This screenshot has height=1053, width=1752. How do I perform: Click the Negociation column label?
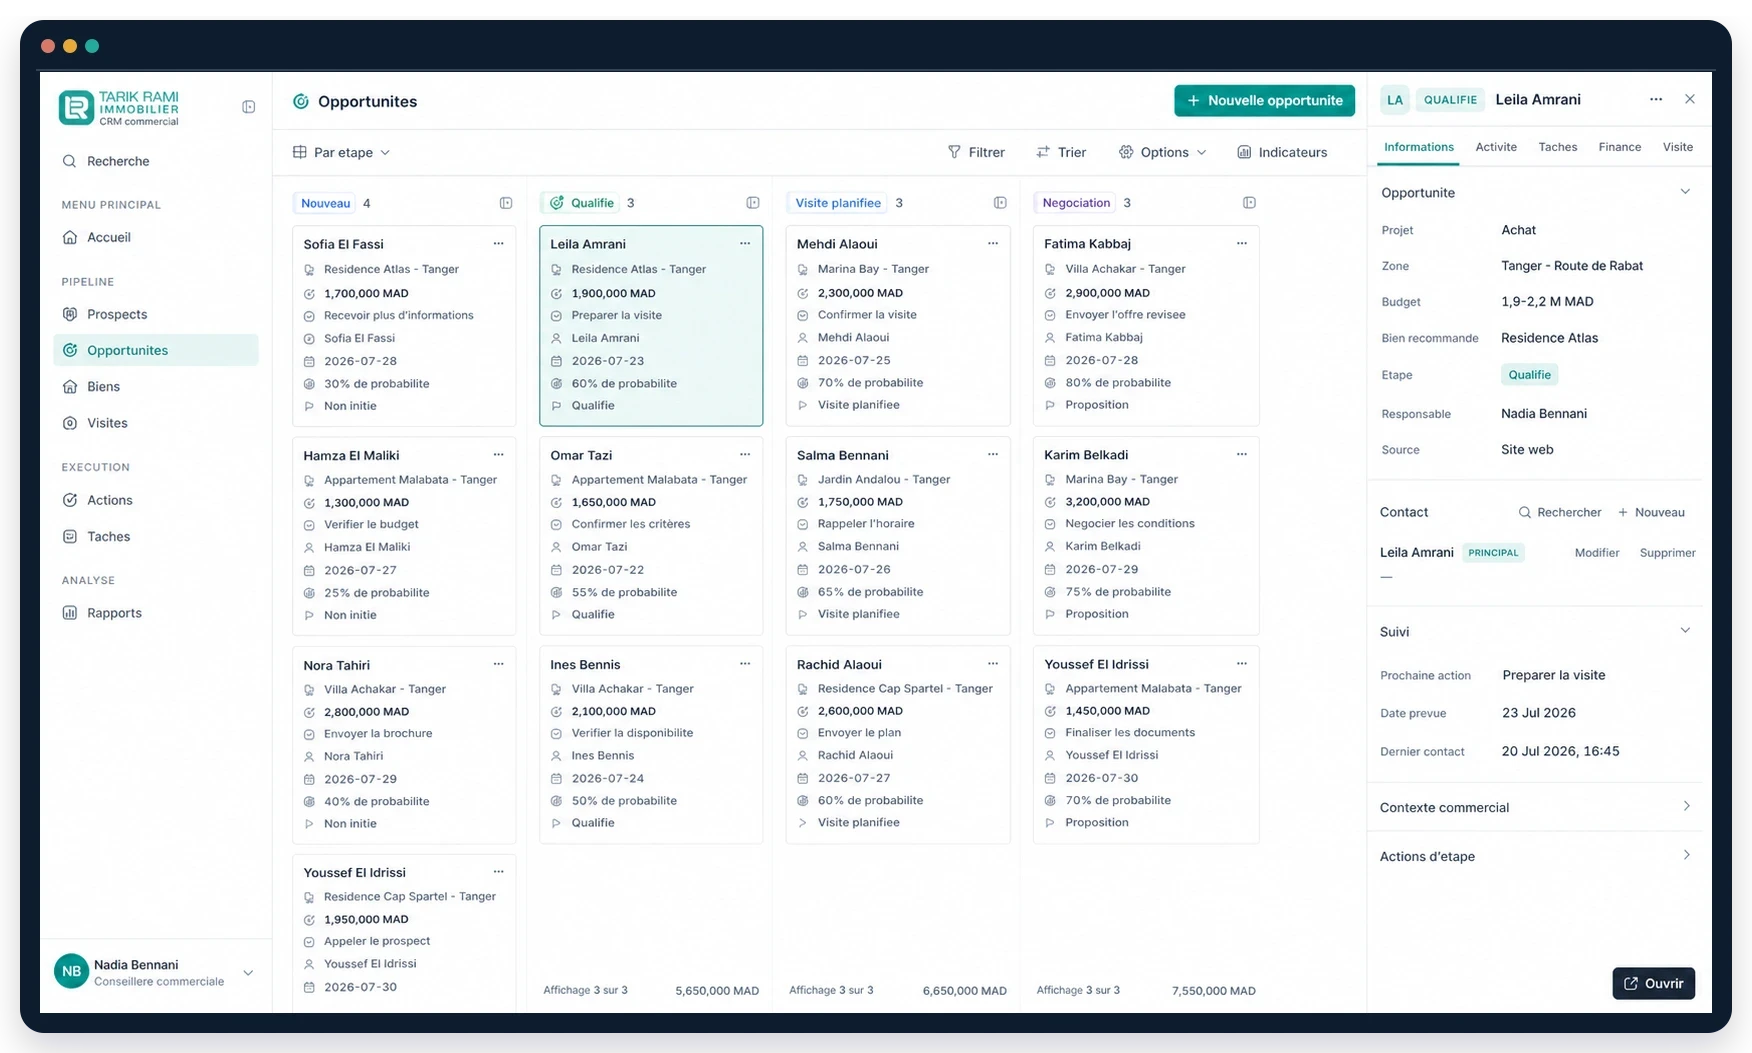pos(1076,203)
